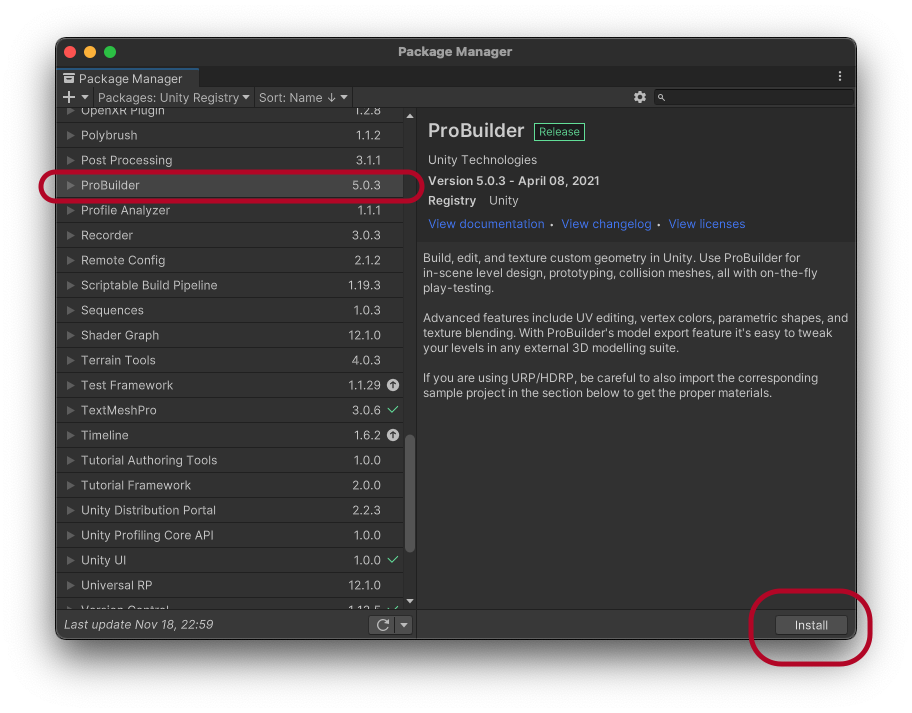The image size is (912, 713).
Task: Click TextMeshPro installed checkmark icon
Action: click(x=393, y=409)
